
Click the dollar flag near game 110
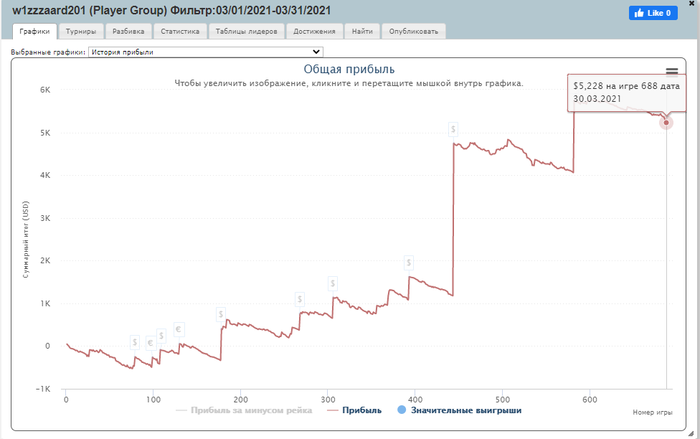(161, 336)
